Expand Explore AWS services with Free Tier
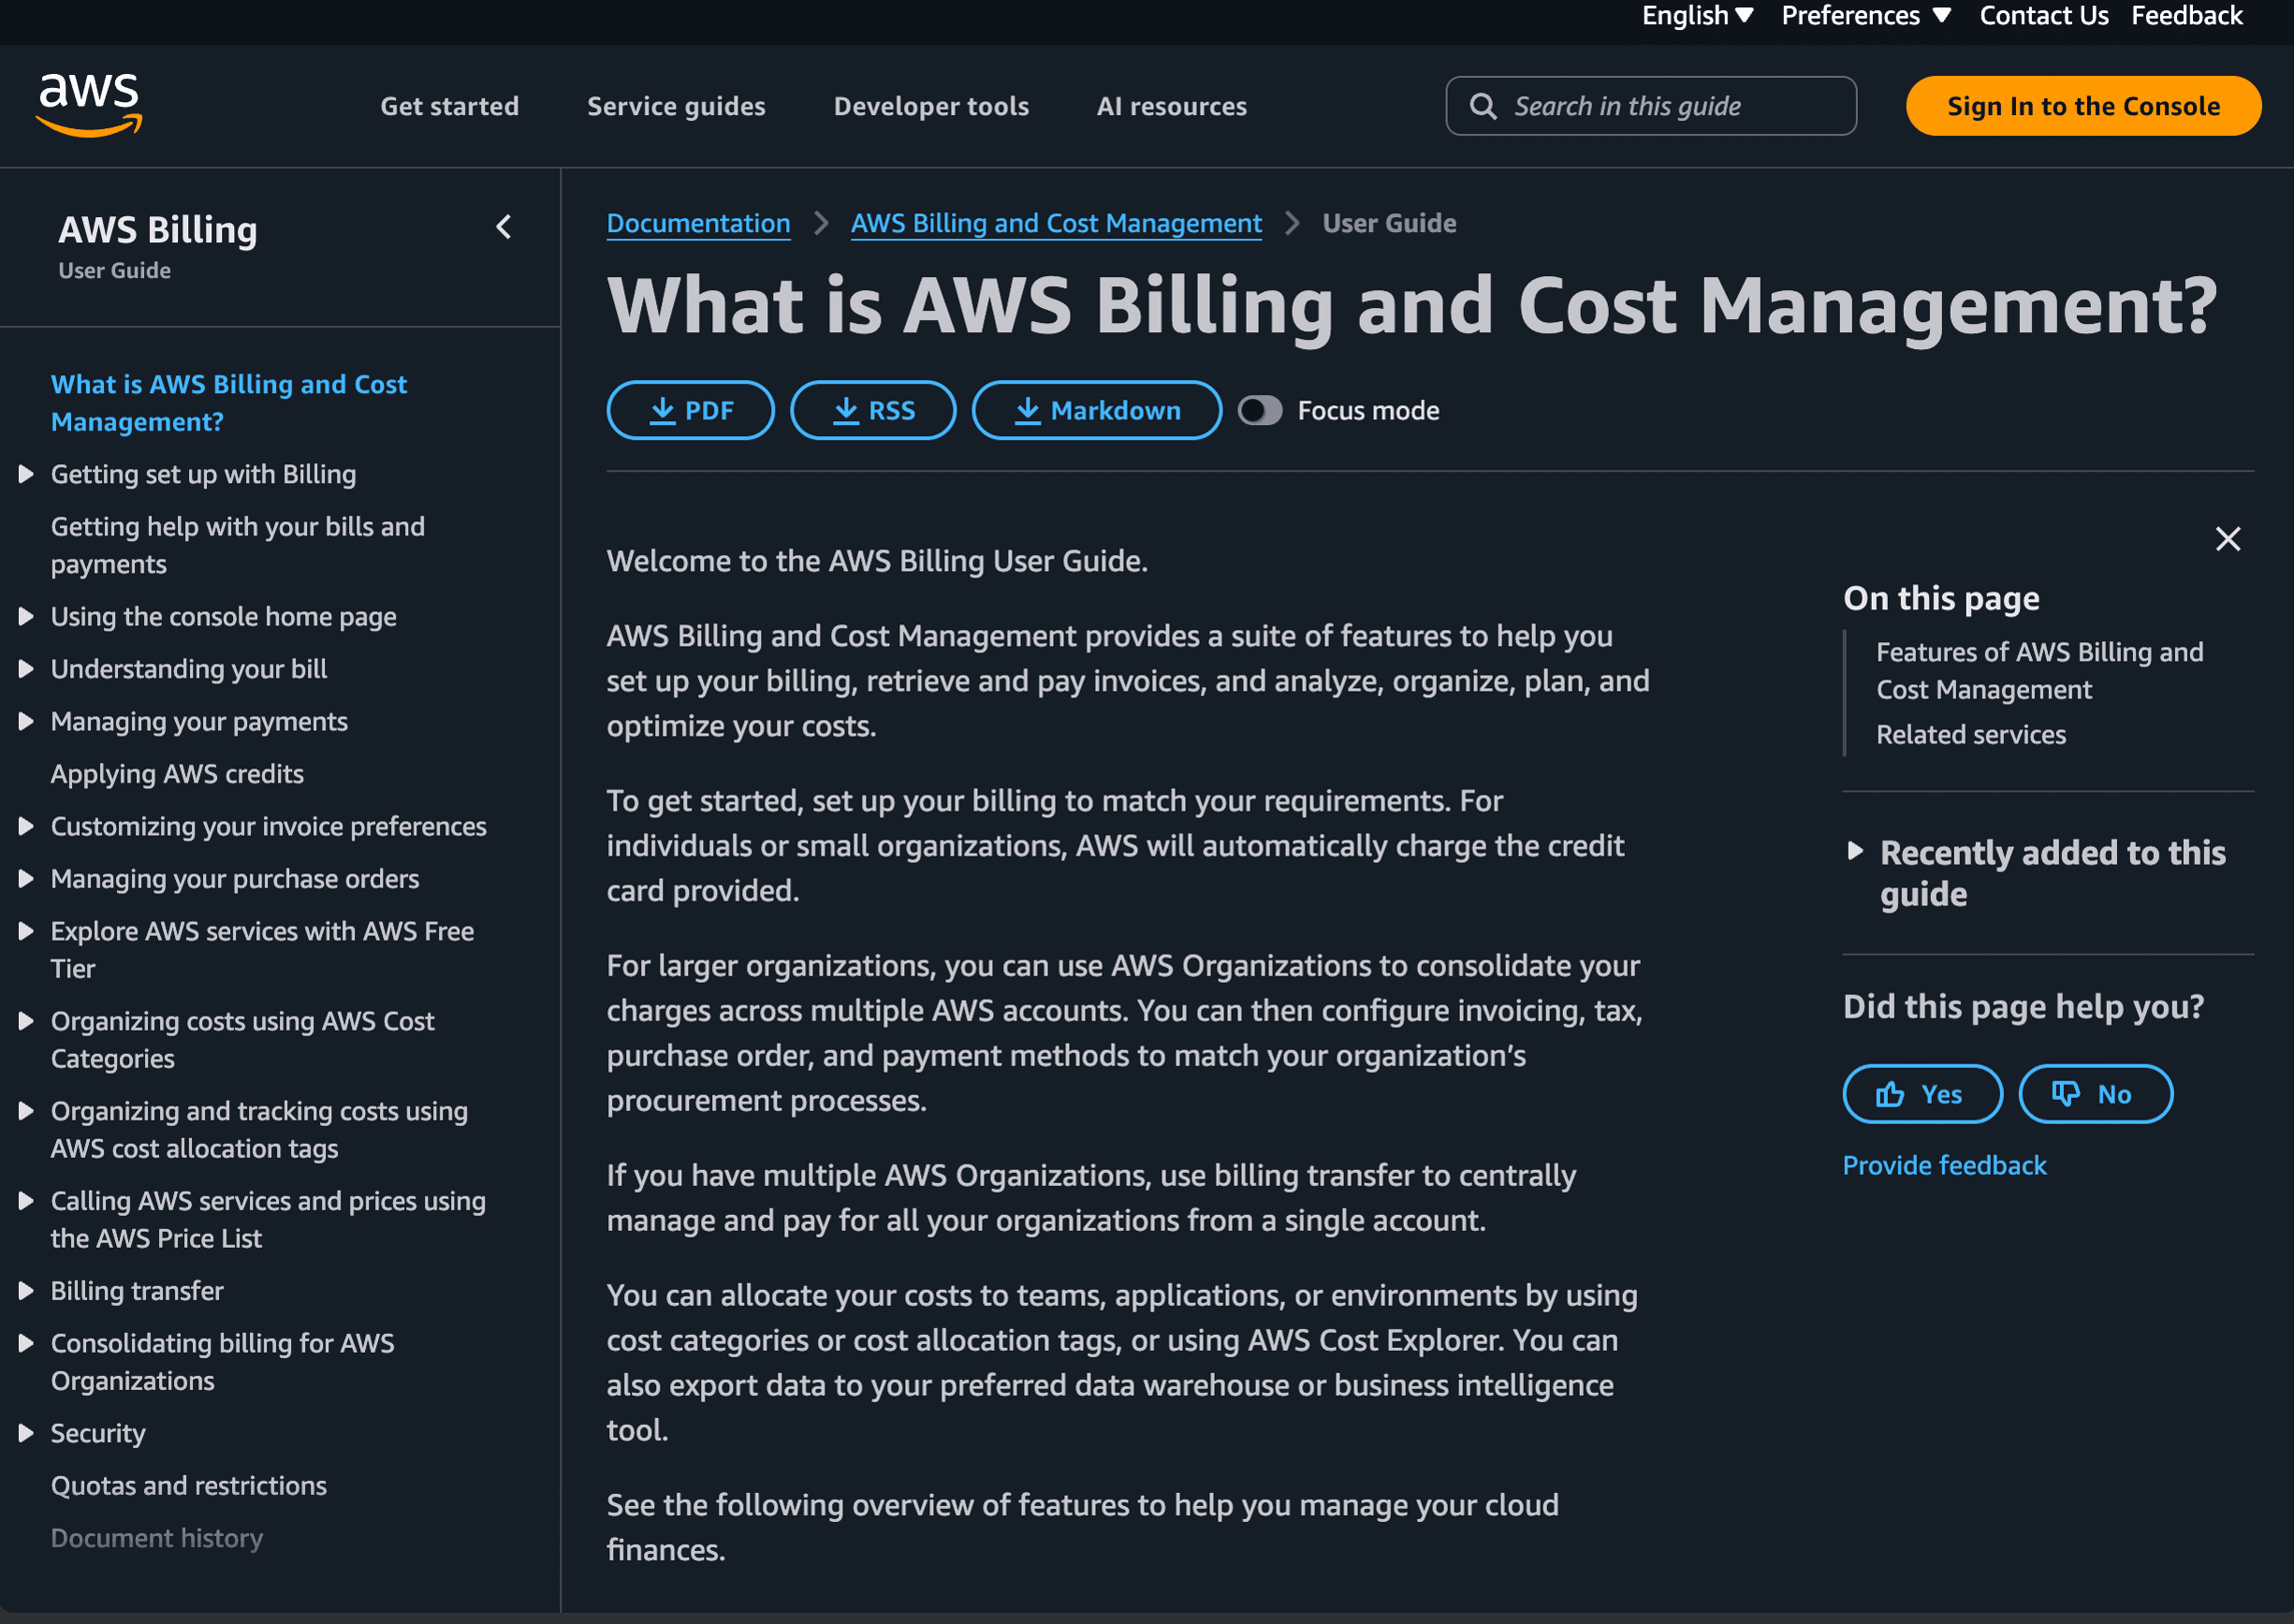 tap(26, 931)
